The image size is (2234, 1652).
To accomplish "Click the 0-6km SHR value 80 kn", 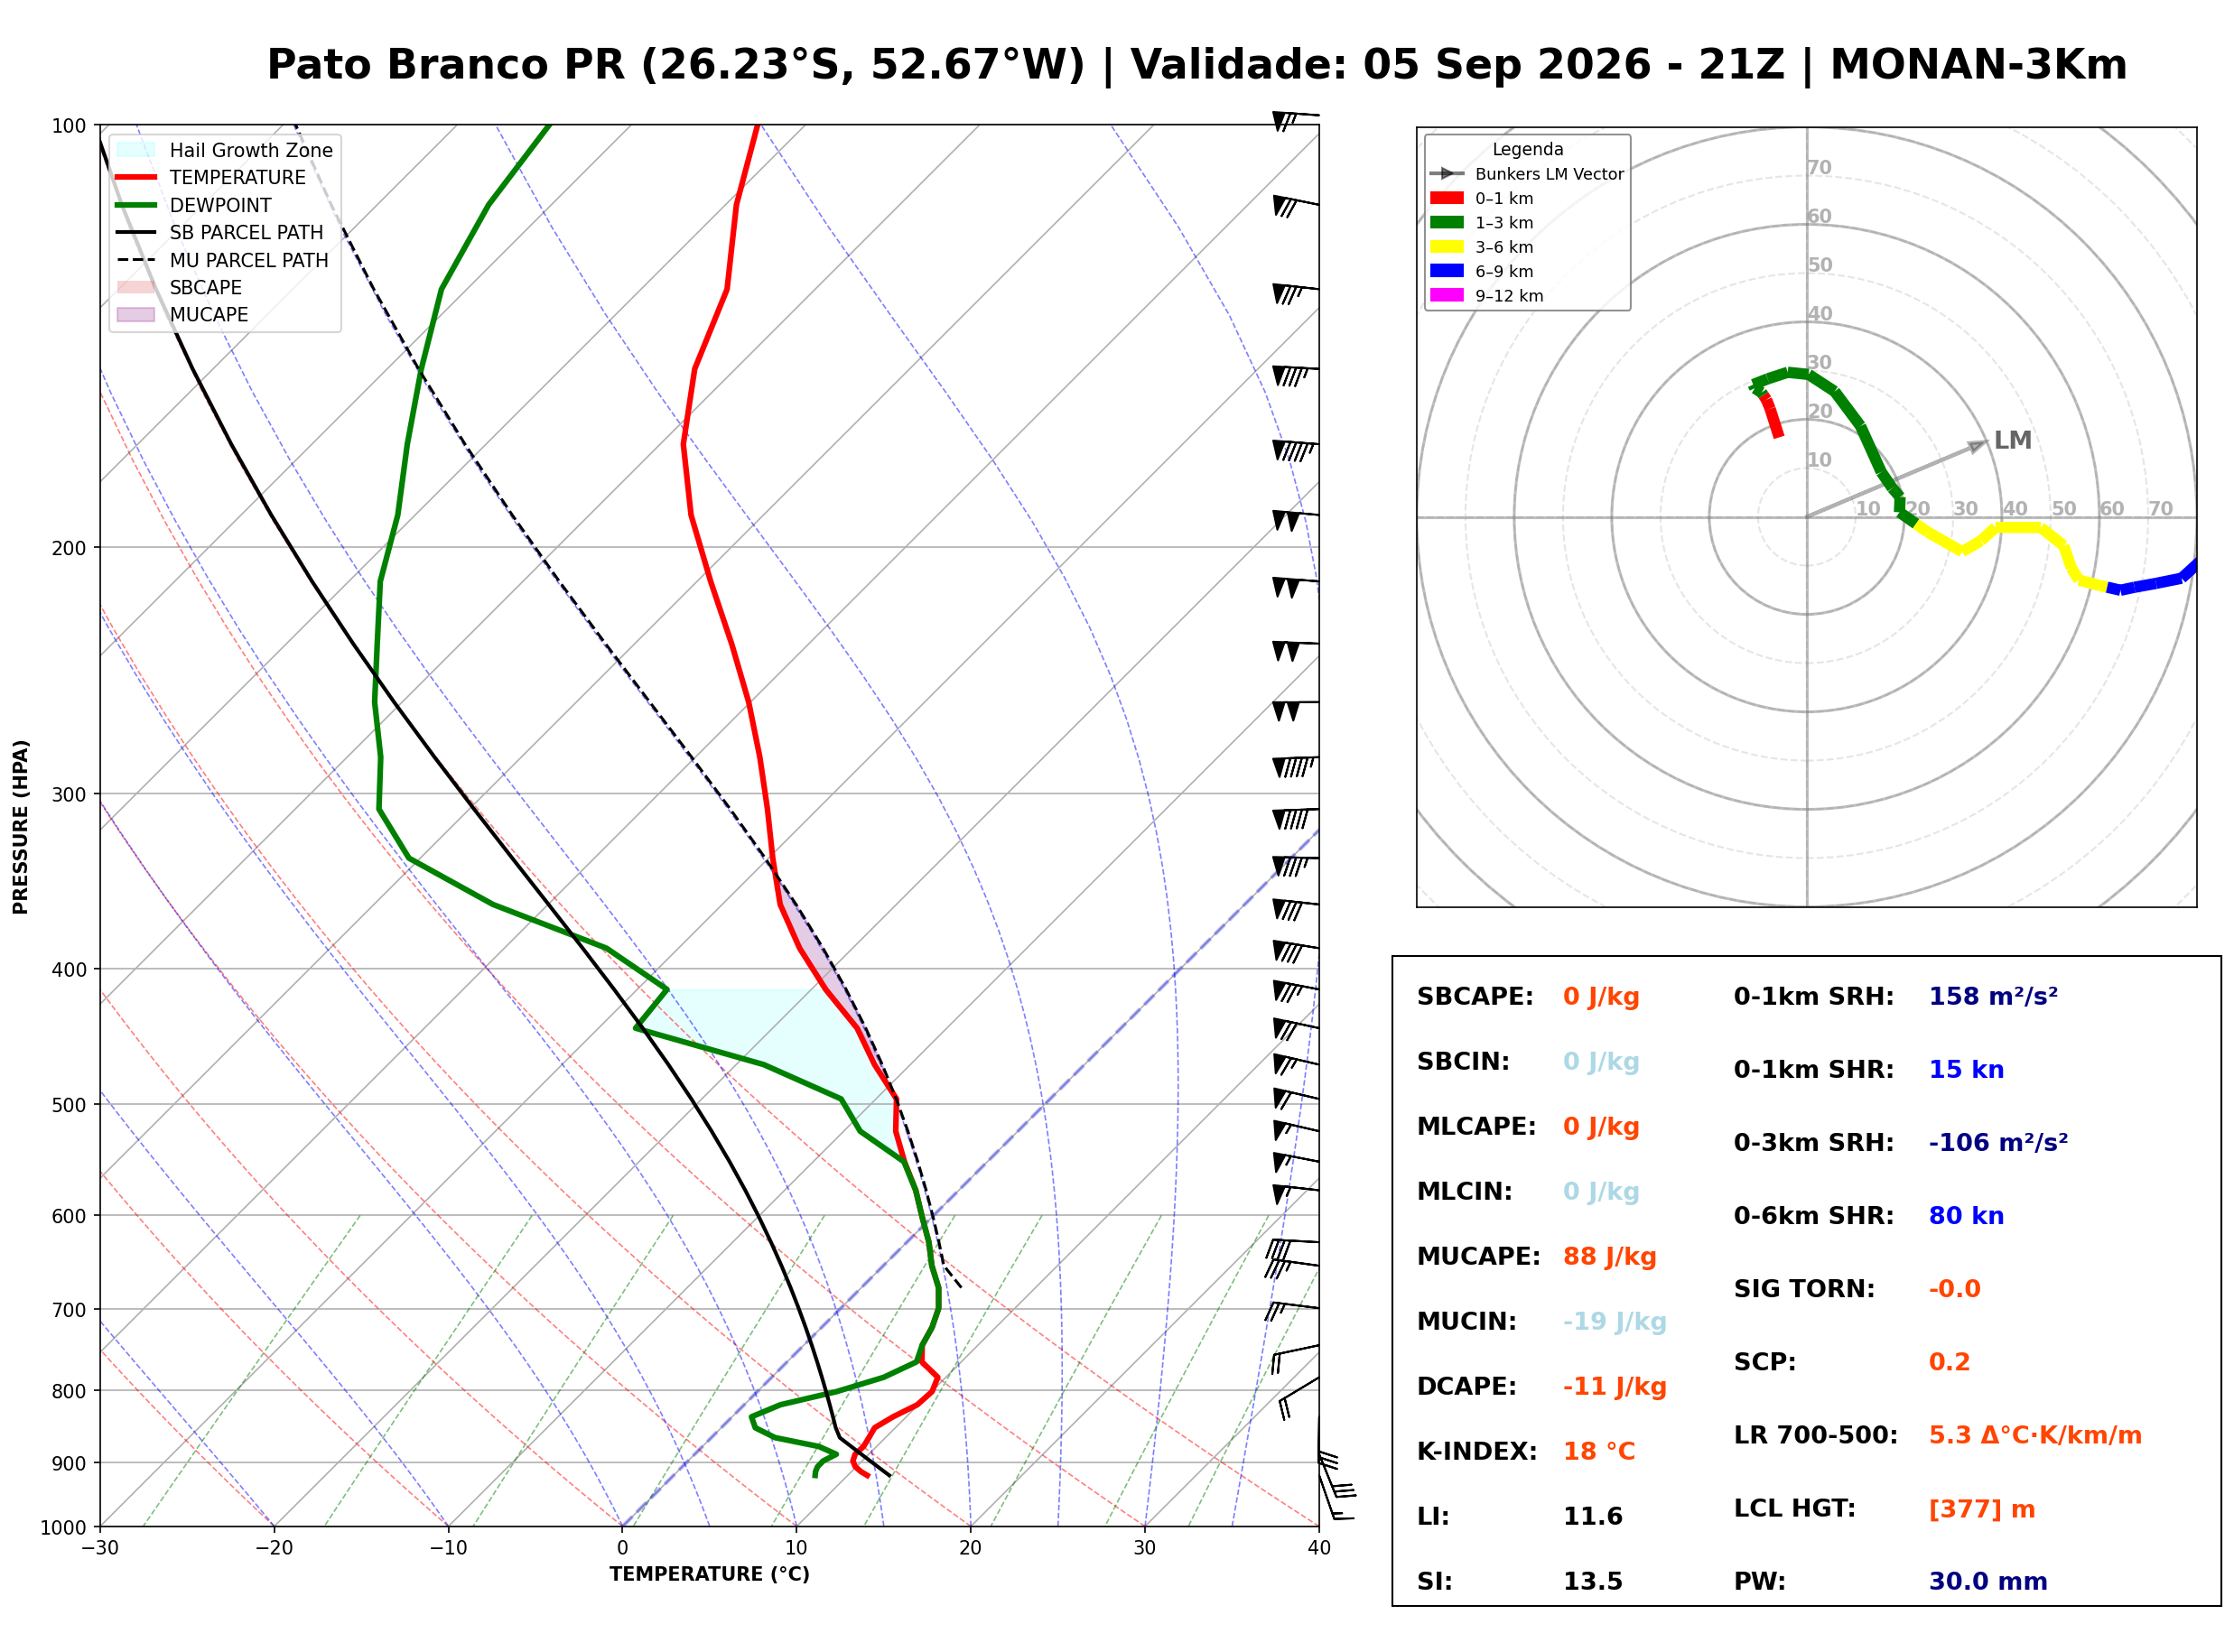I will coord(1966,1215).
